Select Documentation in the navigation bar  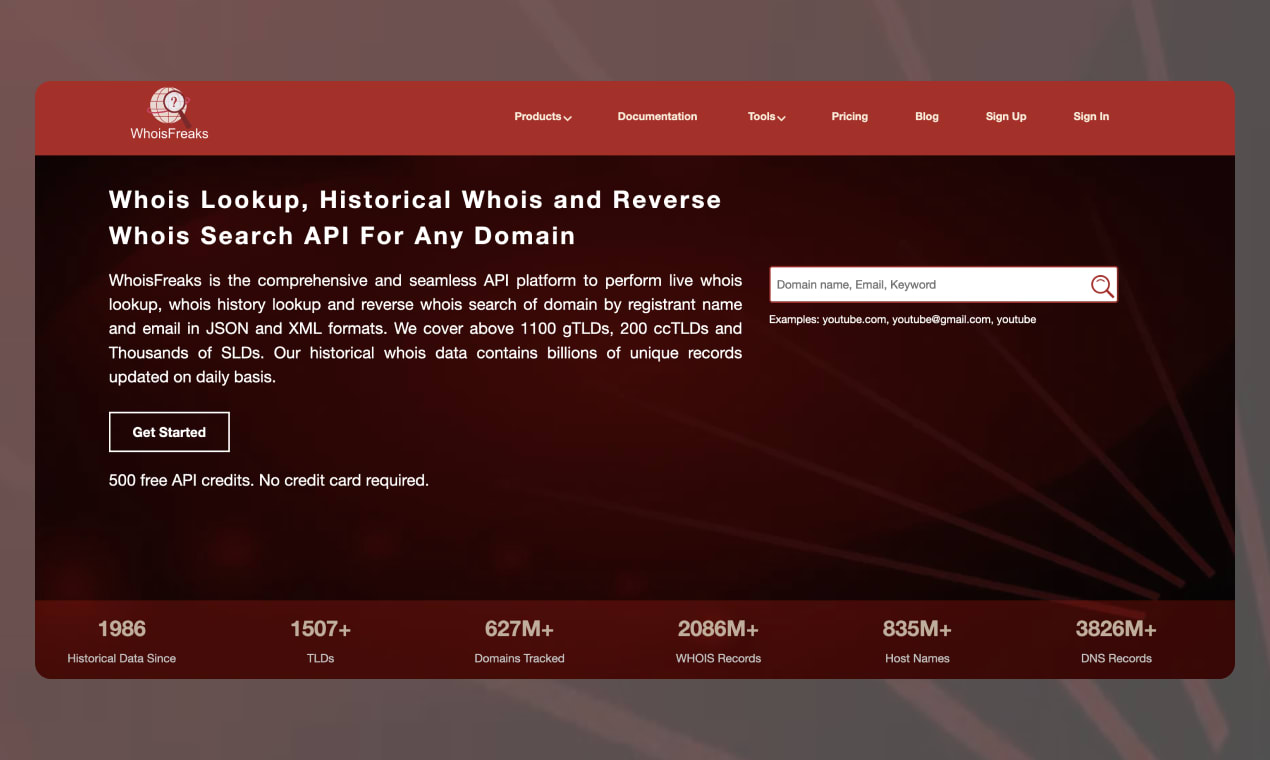[657, 117]
